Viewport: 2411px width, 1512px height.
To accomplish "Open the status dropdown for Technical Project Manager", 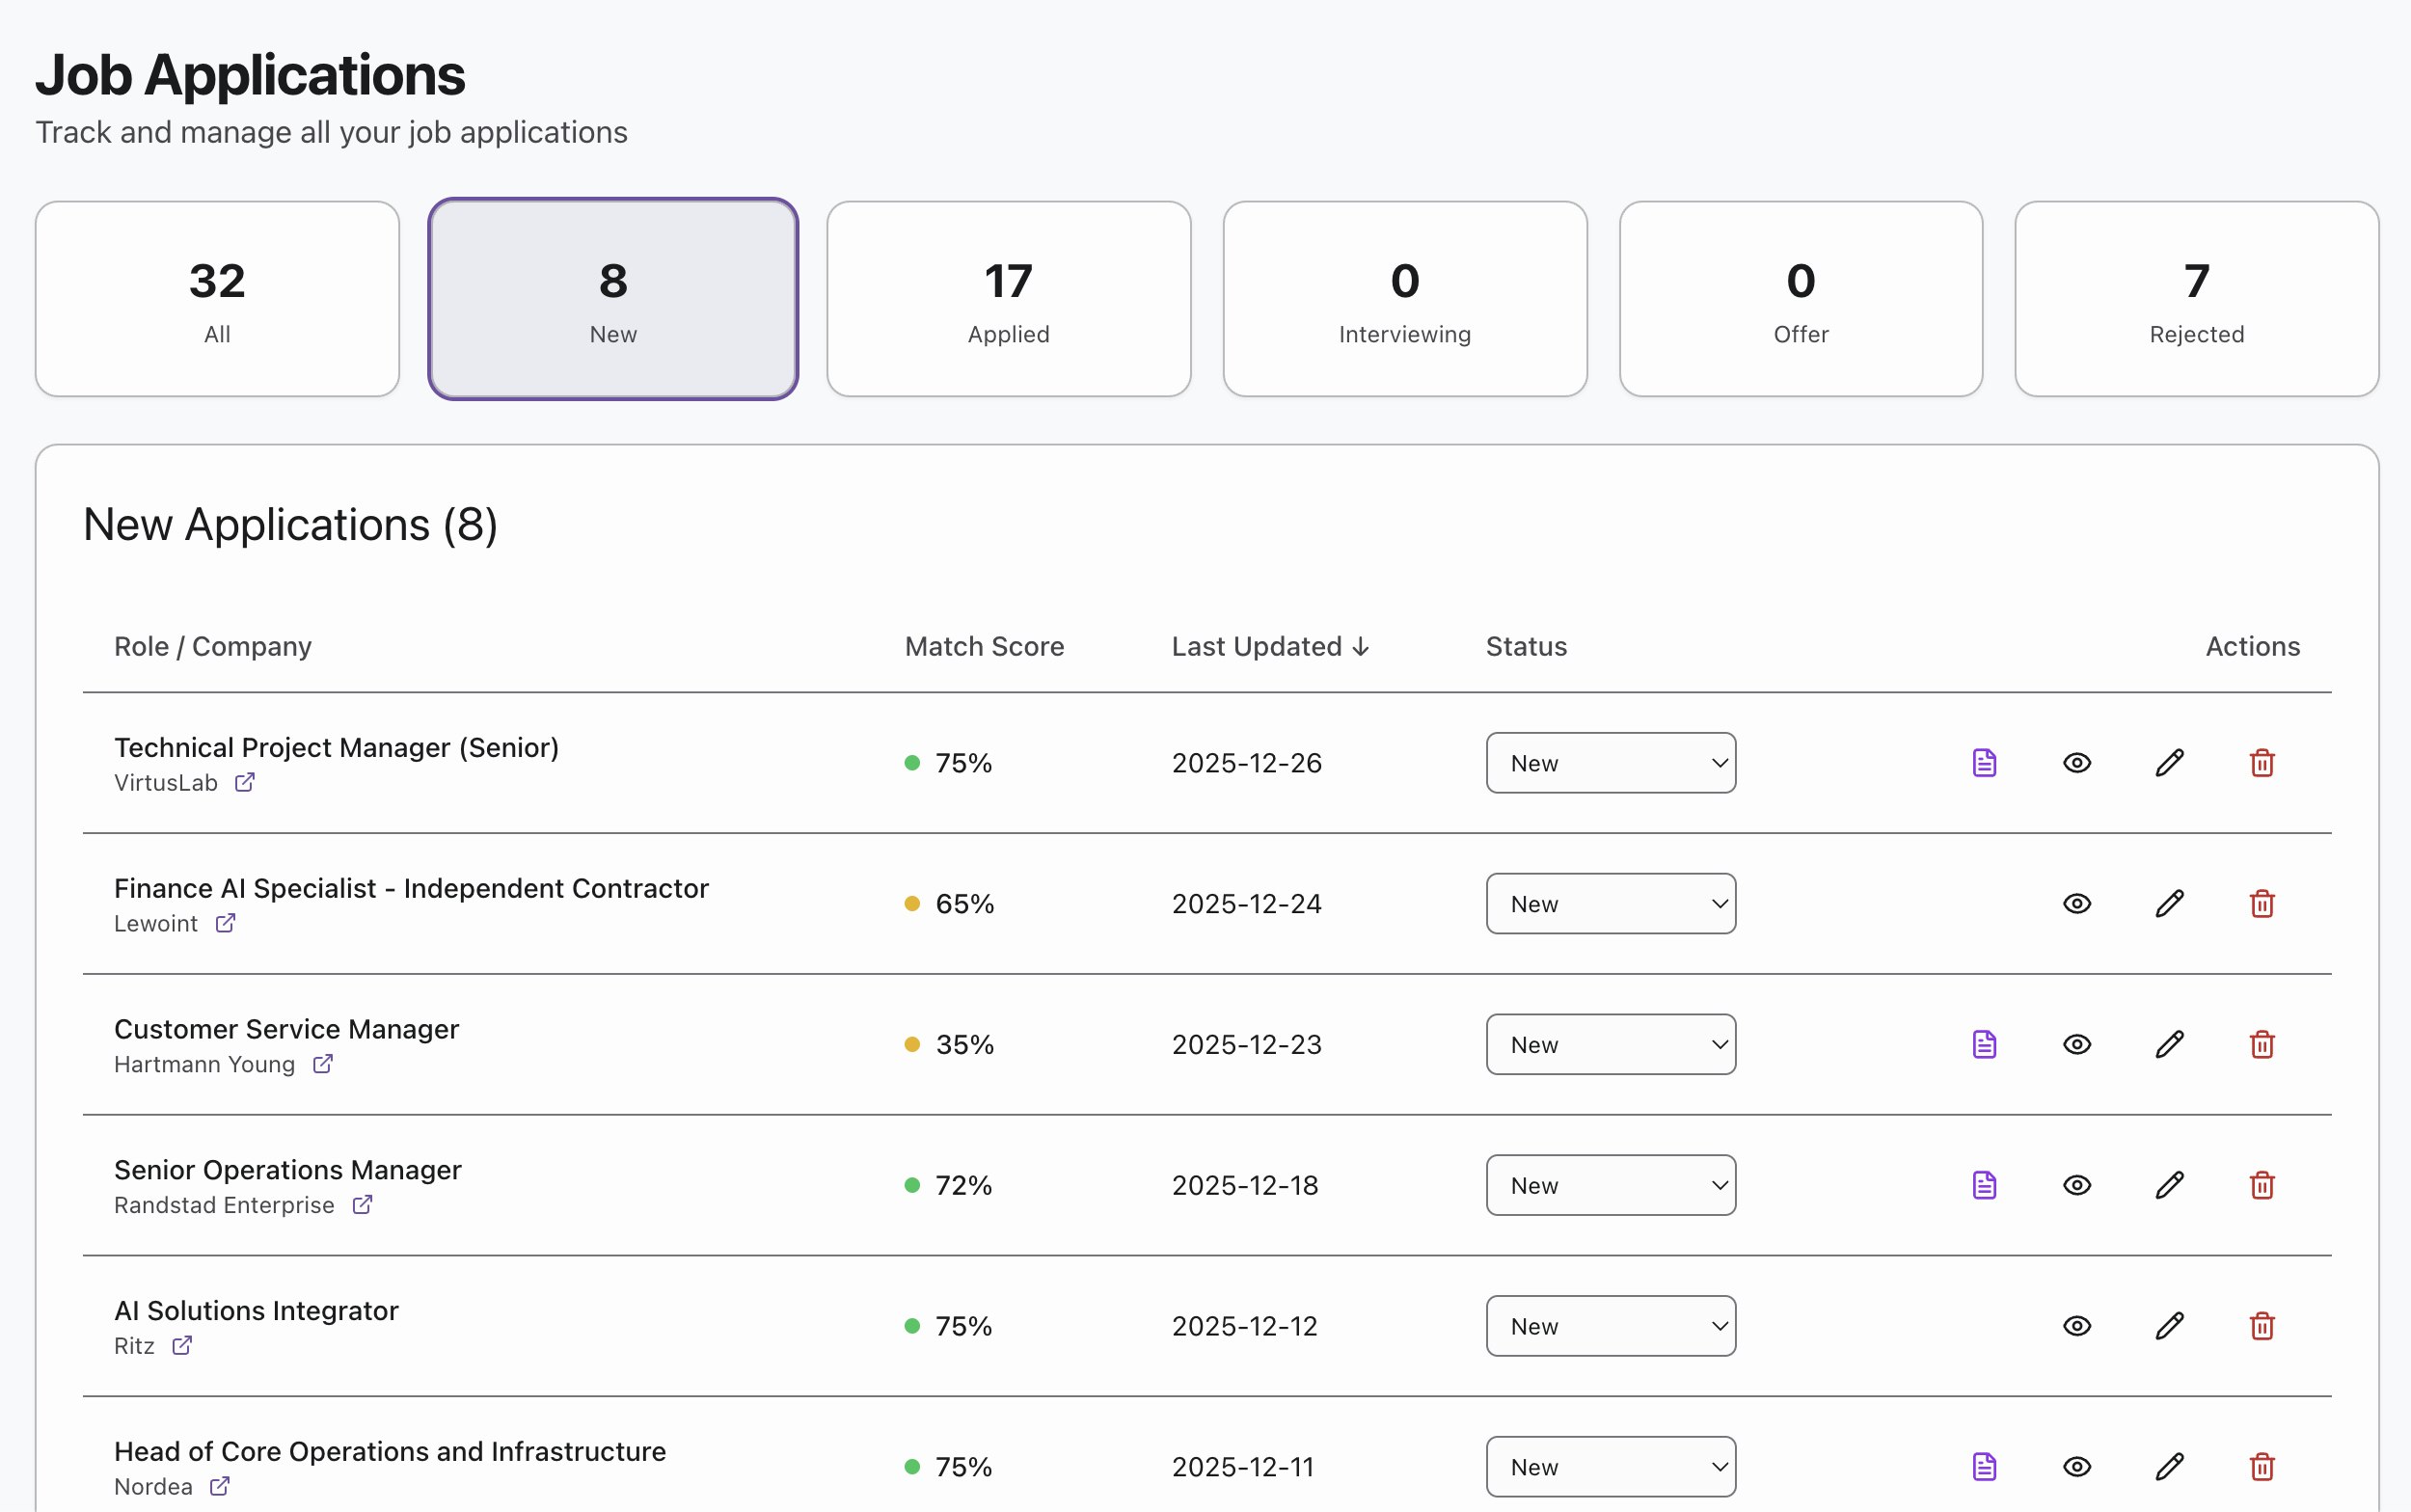I will coord(1610,762).
